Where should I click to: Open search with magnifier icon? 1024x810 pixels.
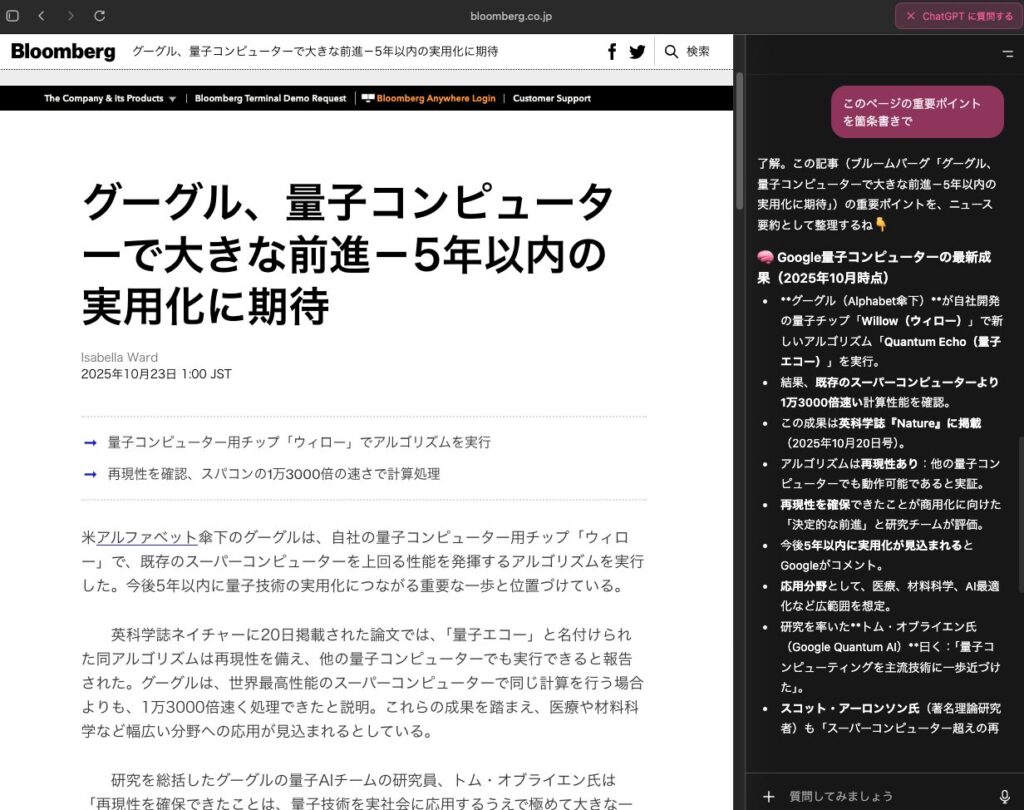point(671,51)
